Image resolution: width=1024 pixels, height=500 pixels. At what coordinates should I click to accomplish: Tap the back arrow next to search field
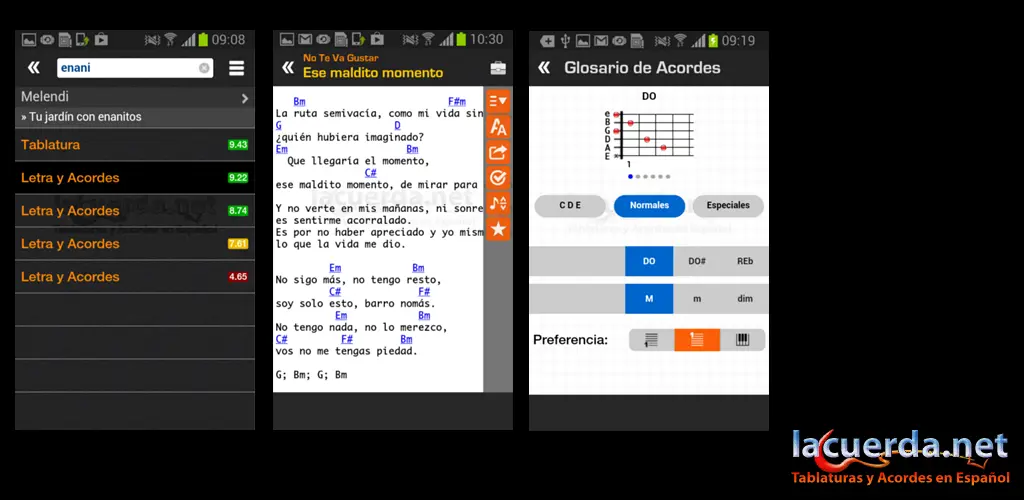[x=34, y=68]
